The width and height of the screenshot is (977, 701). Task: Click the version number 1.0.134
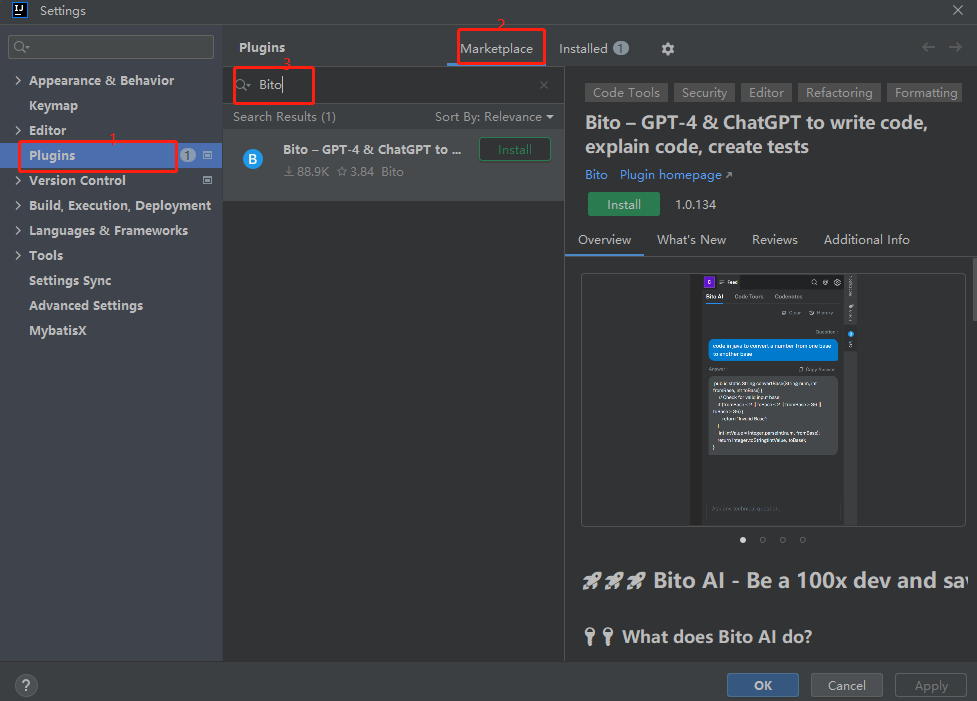point(695,204)
